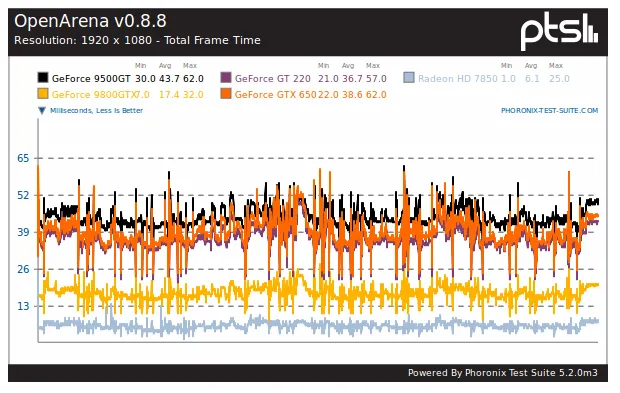This screenshot has height=393, width=620.
Task: Click the GeForce 9800GTX average value 17.4
Action: coord(169,95)
